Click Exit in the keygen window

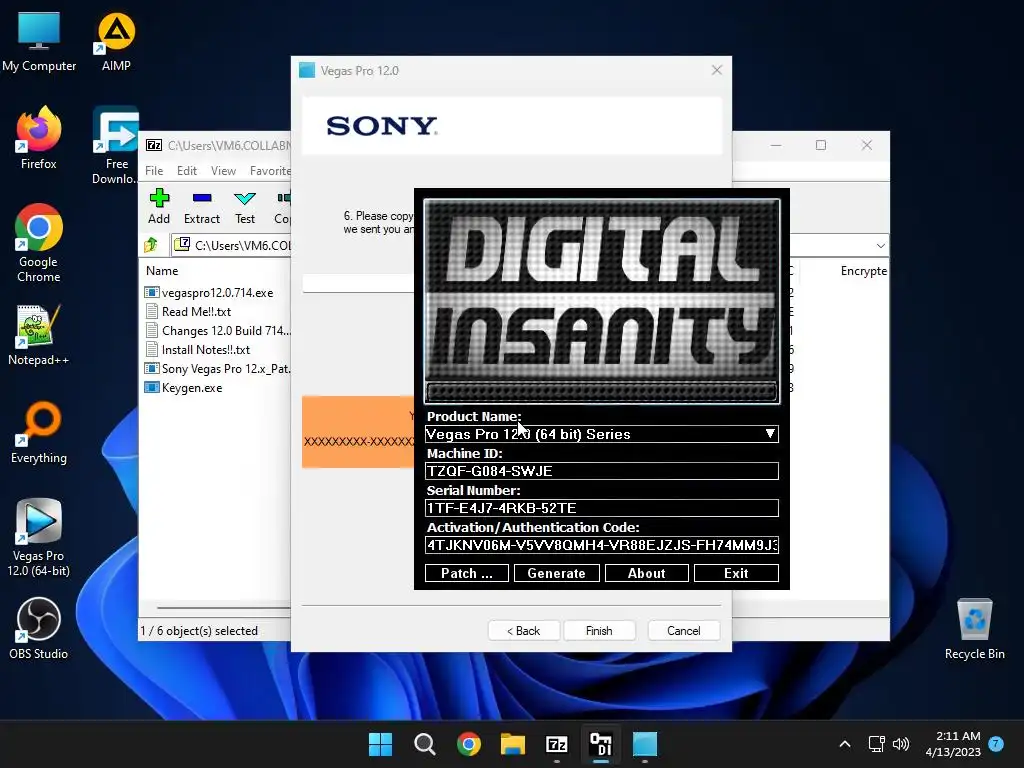736,573
